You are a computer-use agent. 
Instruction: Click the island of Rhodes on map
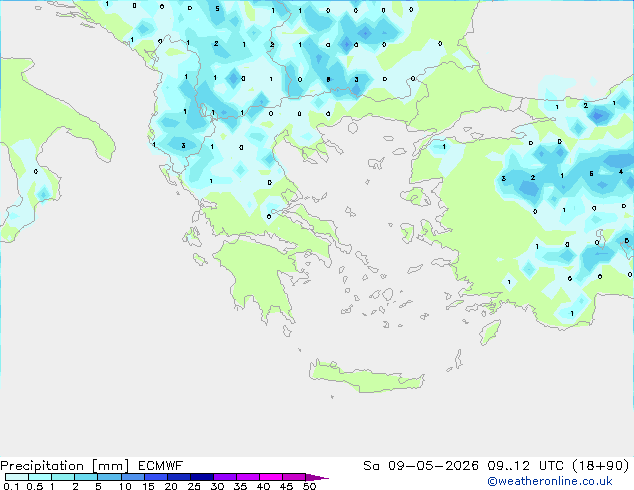click(x=490, y=332)
